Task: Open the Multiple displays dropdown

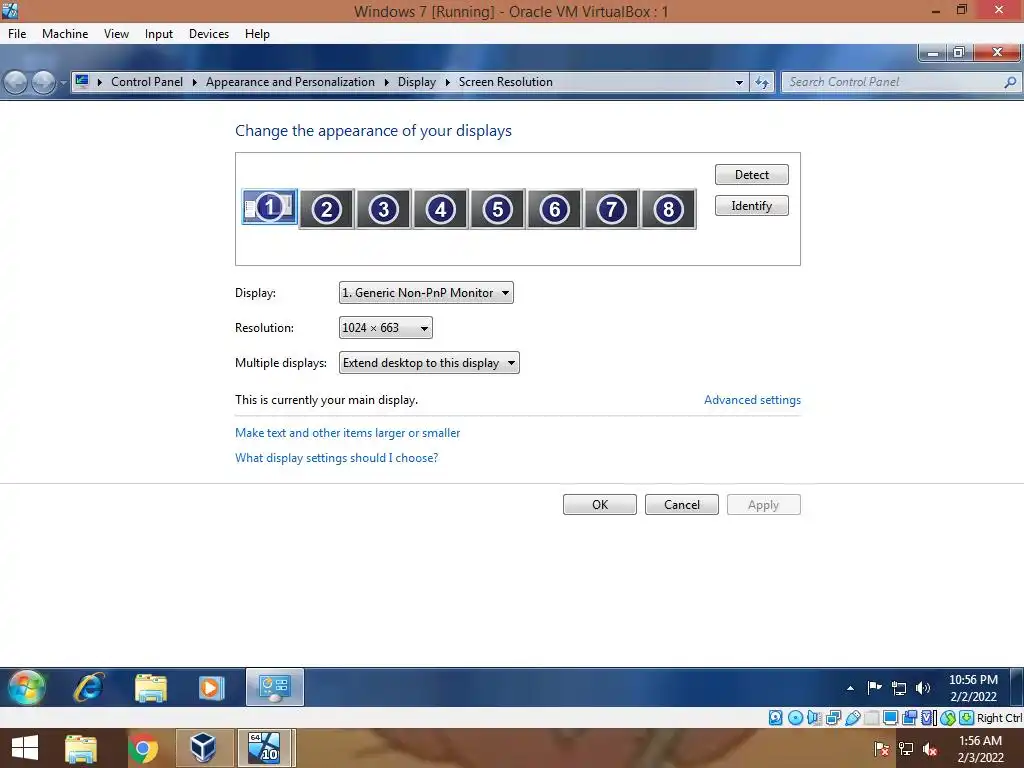Action: 429,362
